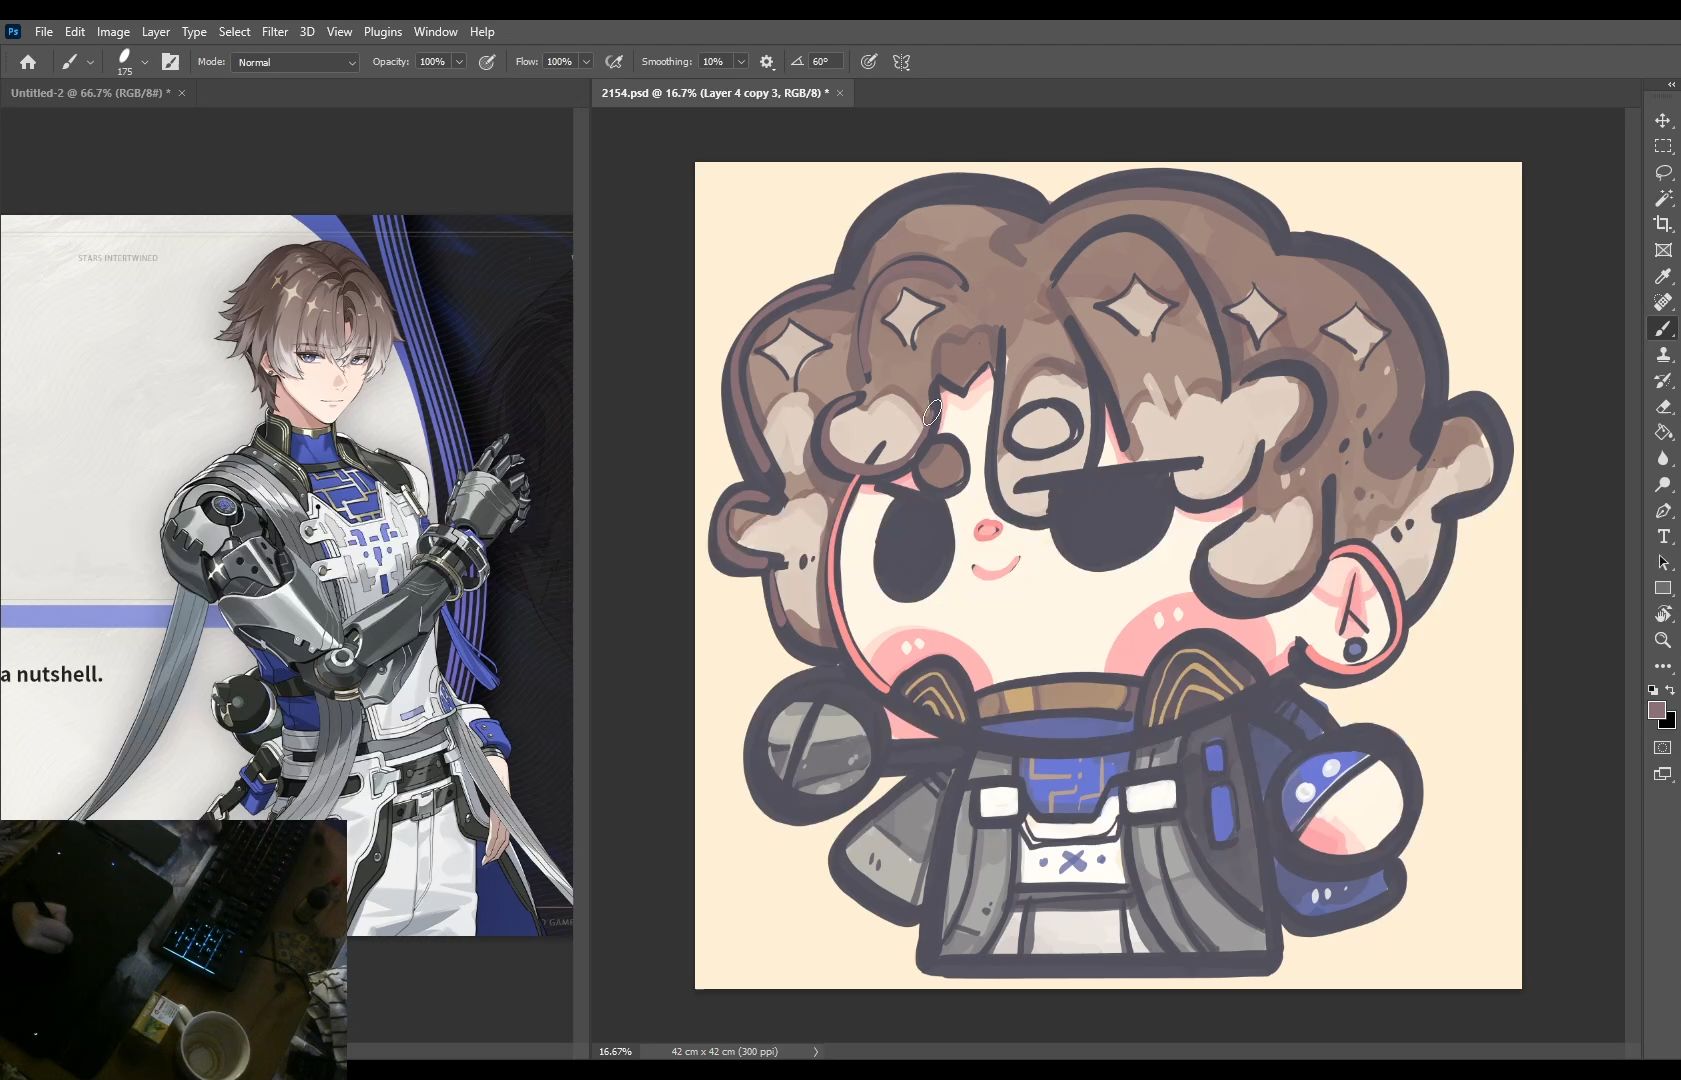This screenshot has height=1080, width=1681.
Task: Select the Dodge tool
Action: tap(1663, 484)
